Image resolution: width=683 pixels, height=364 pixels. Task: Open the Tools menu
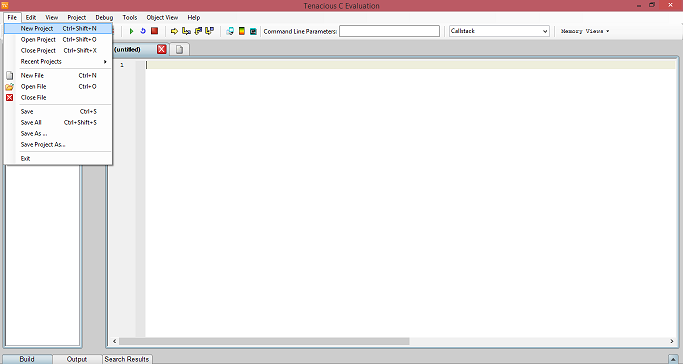pyautogui.click(x=130, y=17)
